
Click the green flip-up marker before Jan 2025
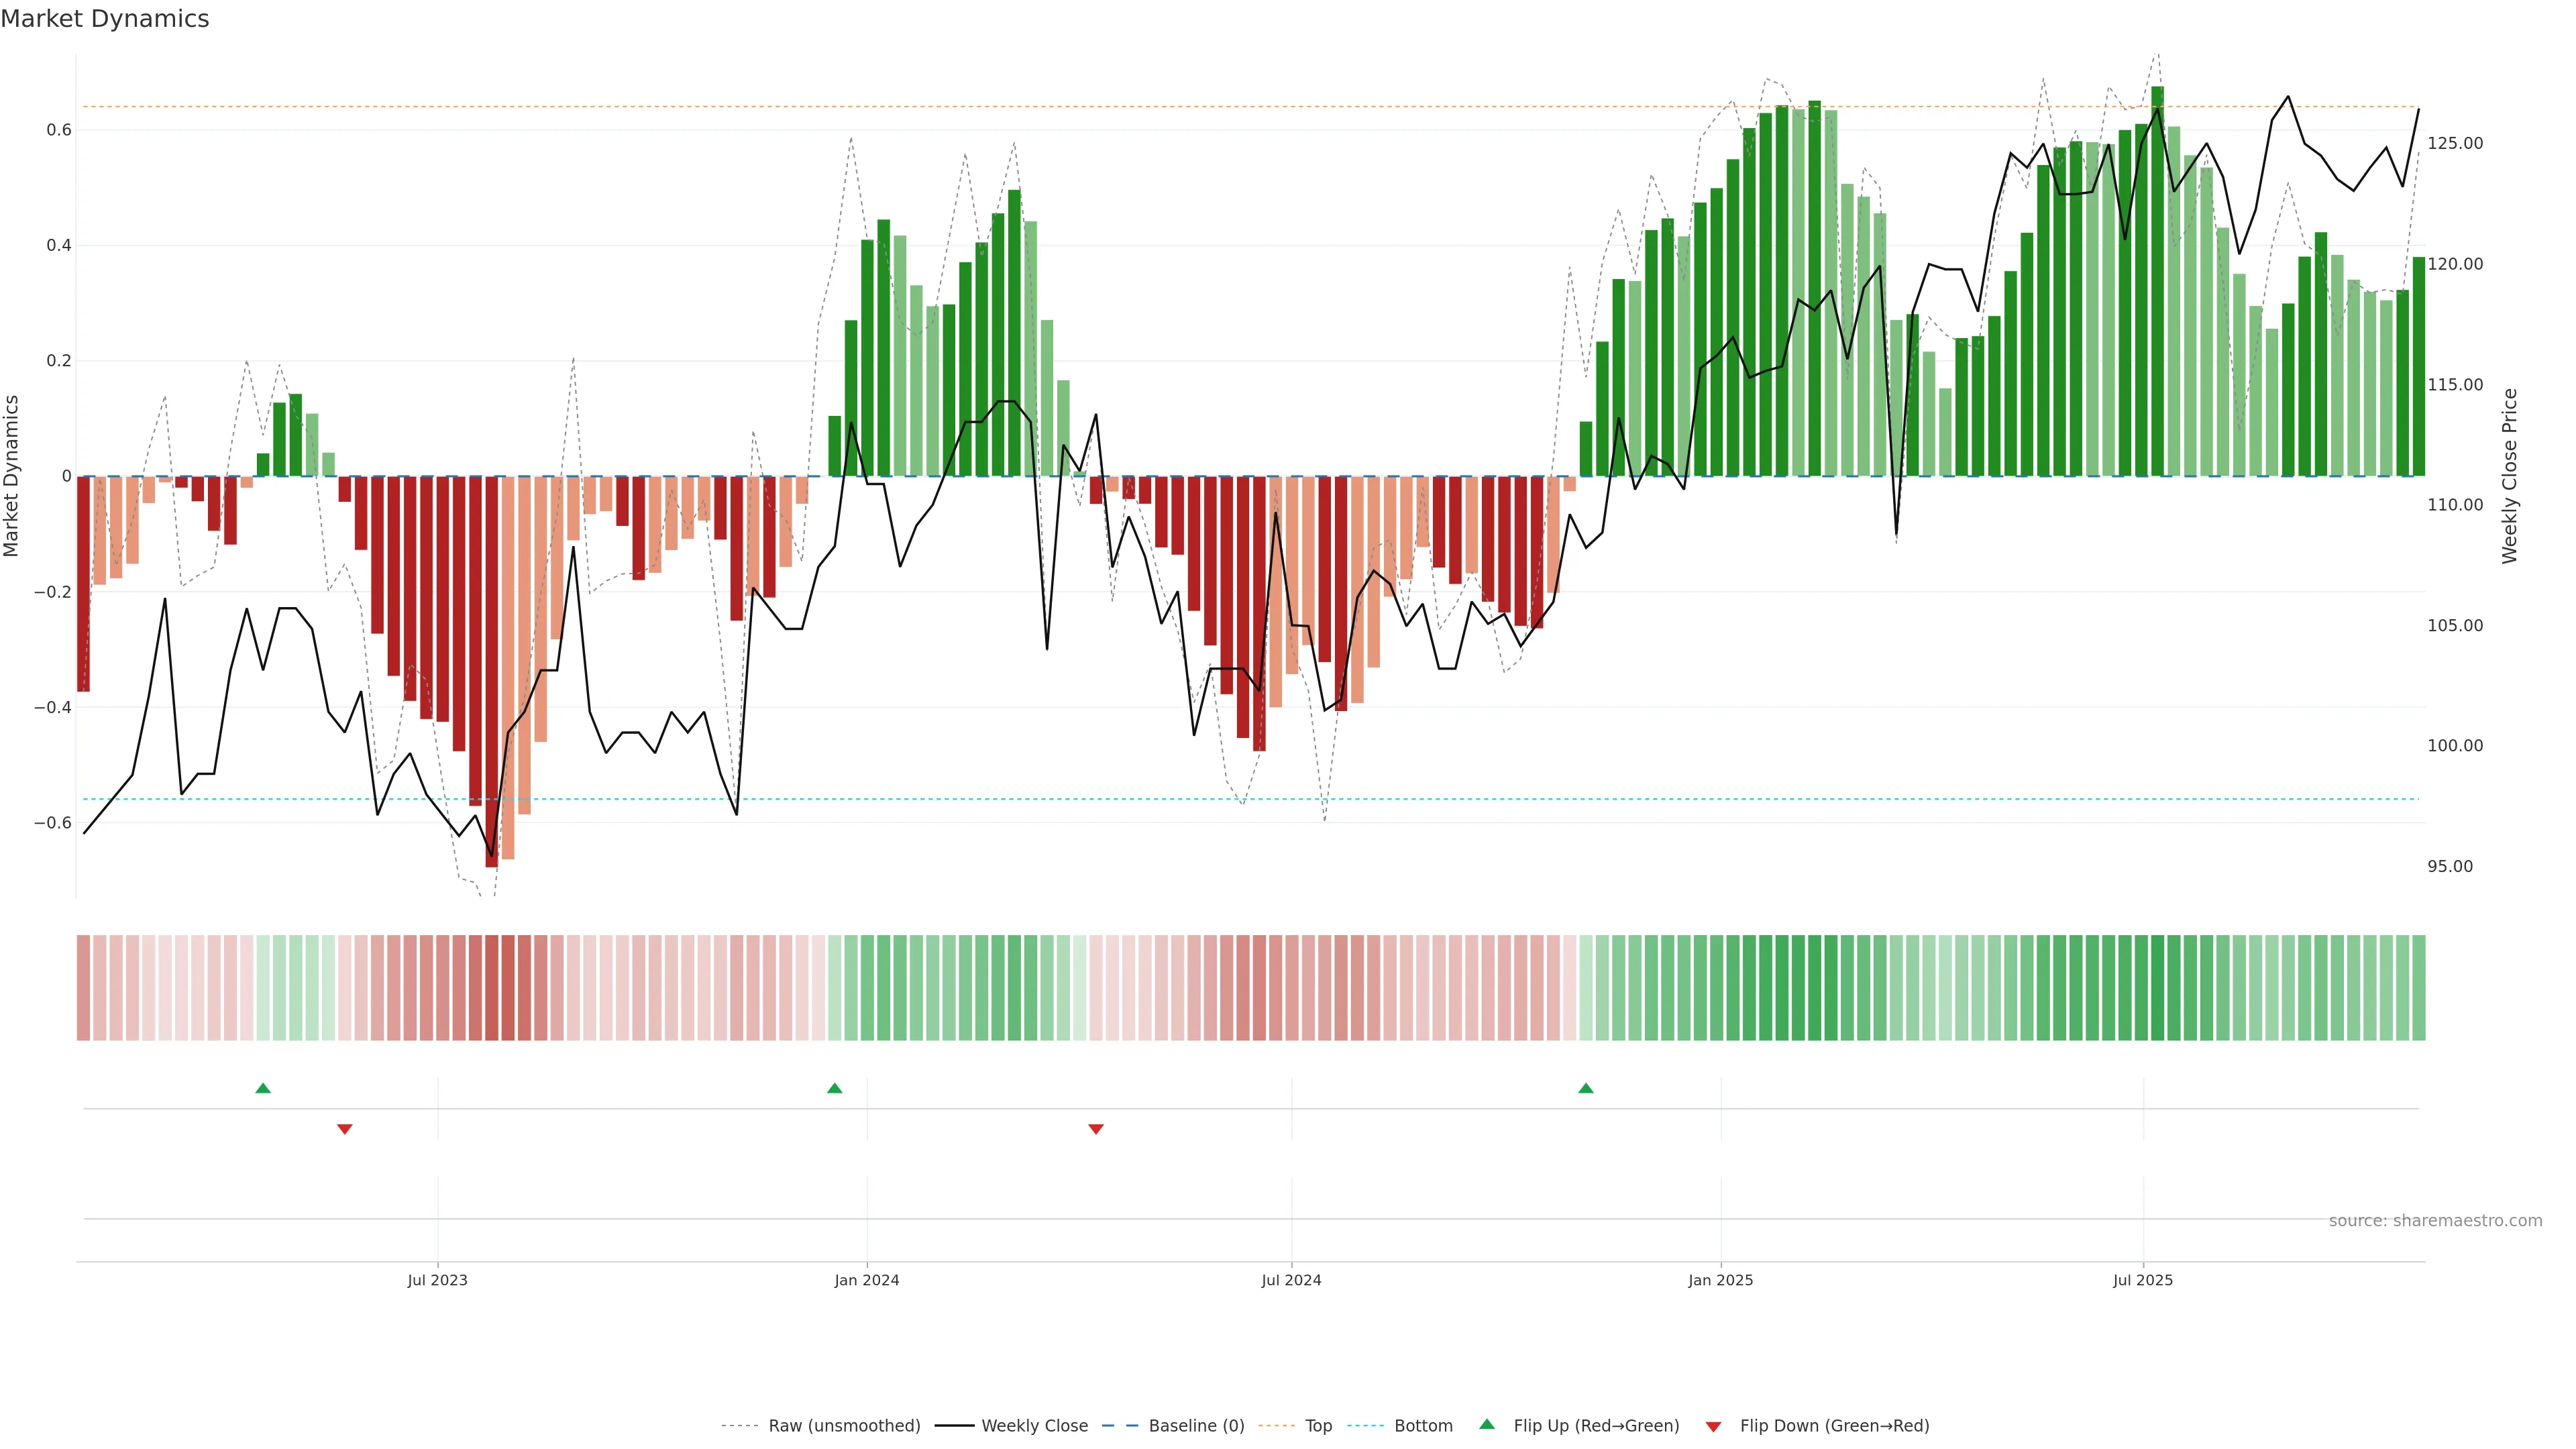[x=1586, y=1088]
